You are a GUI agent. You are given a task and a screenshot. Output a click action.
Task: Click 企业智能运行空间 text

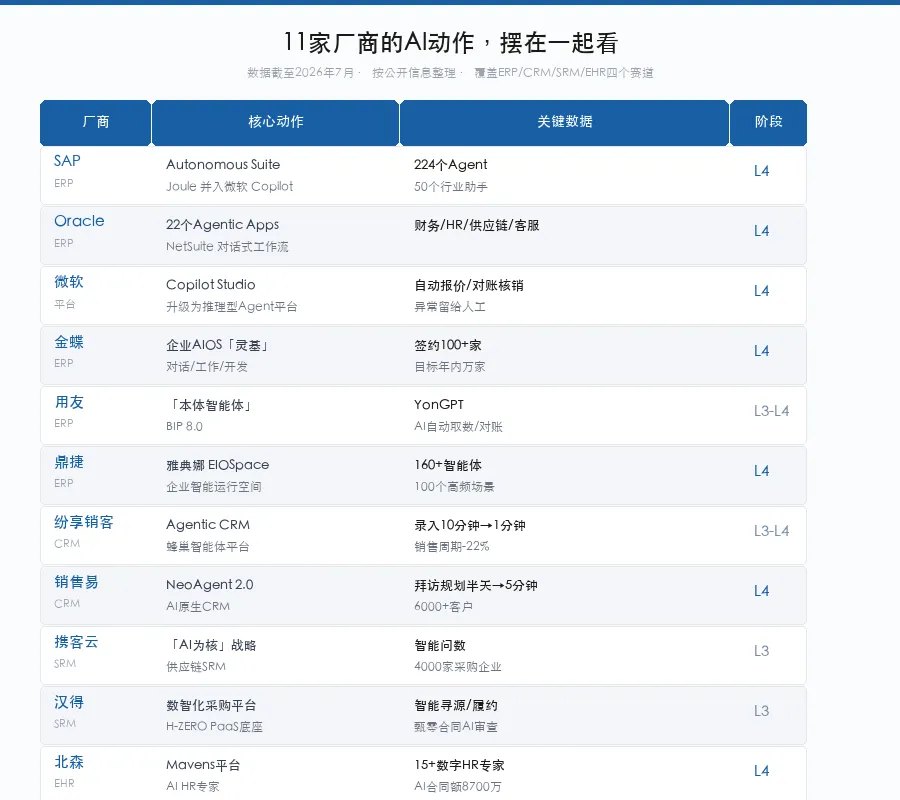point(214,487)
